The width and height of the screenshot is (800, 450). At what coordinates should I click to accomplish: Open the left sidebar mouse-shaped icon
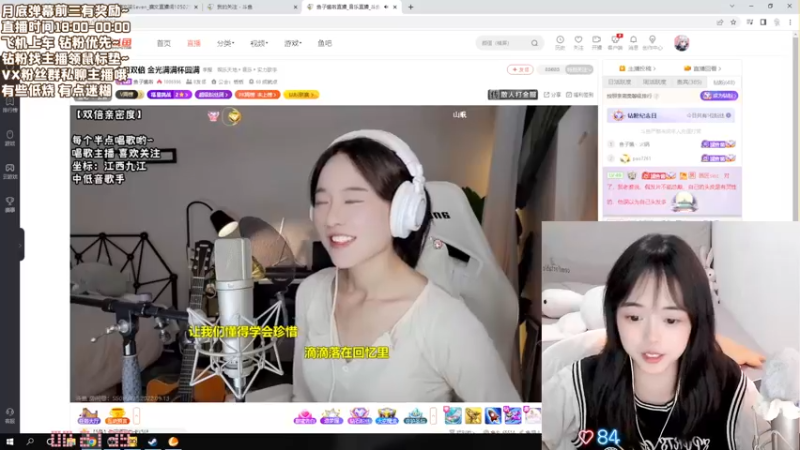click(10, 137)
